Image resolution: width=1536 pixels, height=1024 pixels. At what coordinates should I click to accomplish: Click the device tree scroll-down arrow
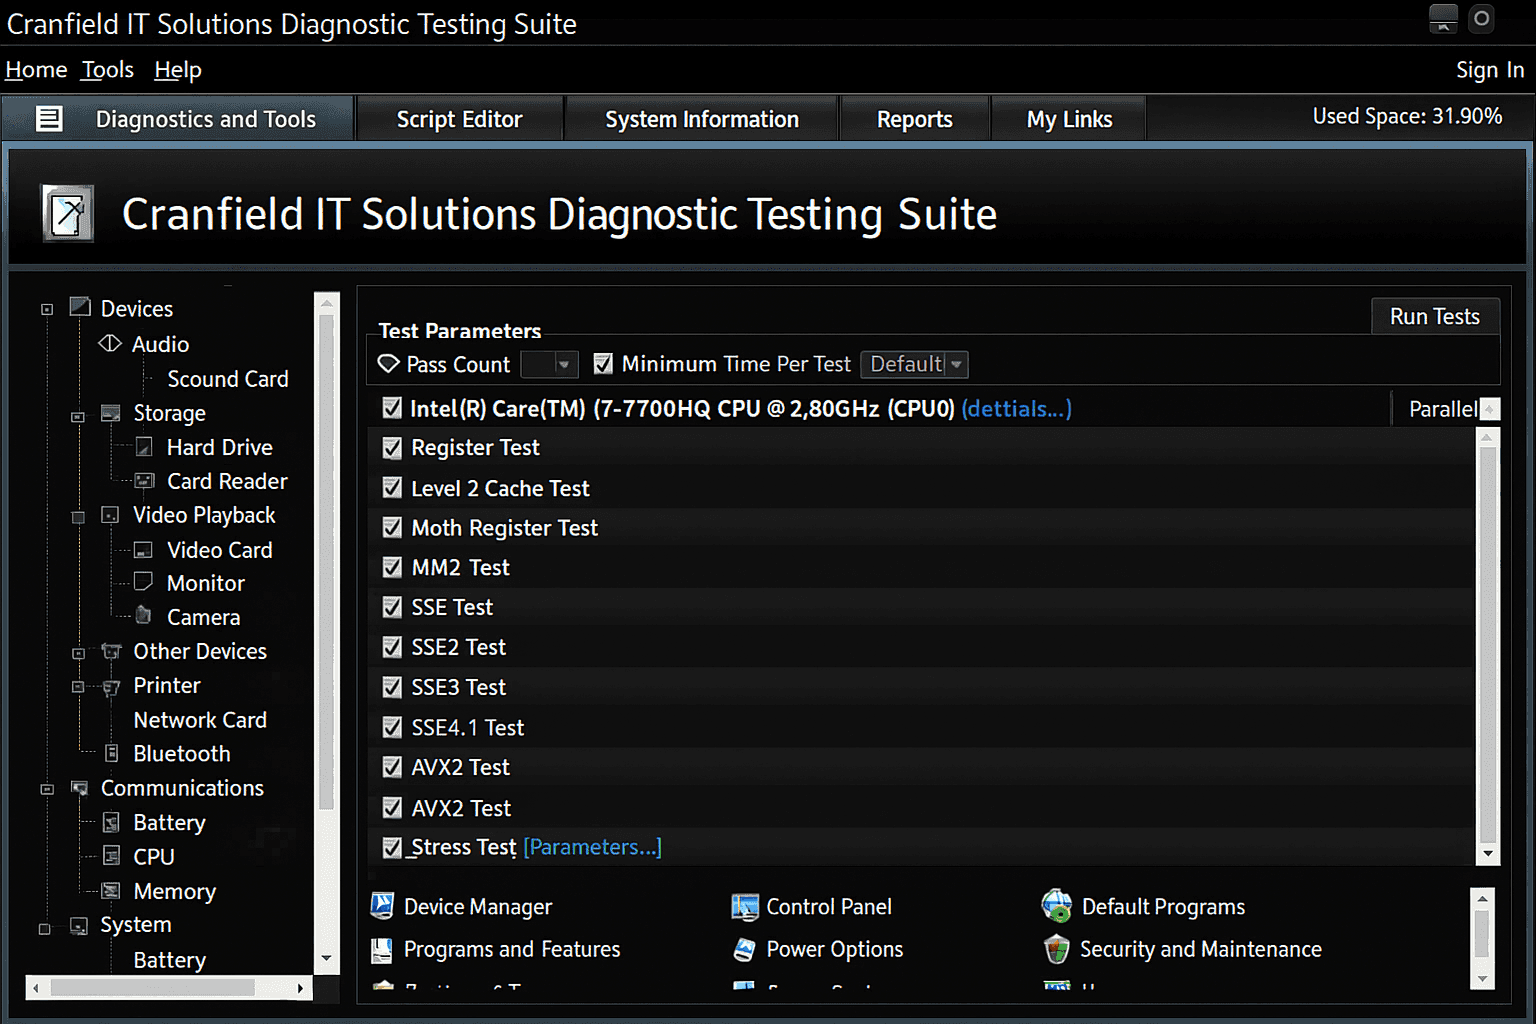pos(326,958)
